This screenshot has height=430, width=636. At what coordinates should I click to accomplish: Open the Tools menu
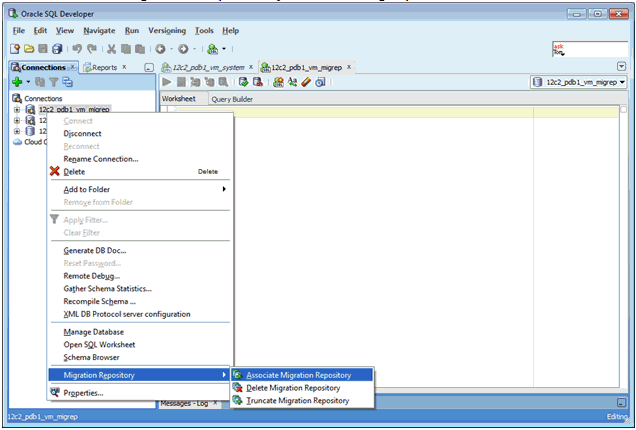coord(204,31)
